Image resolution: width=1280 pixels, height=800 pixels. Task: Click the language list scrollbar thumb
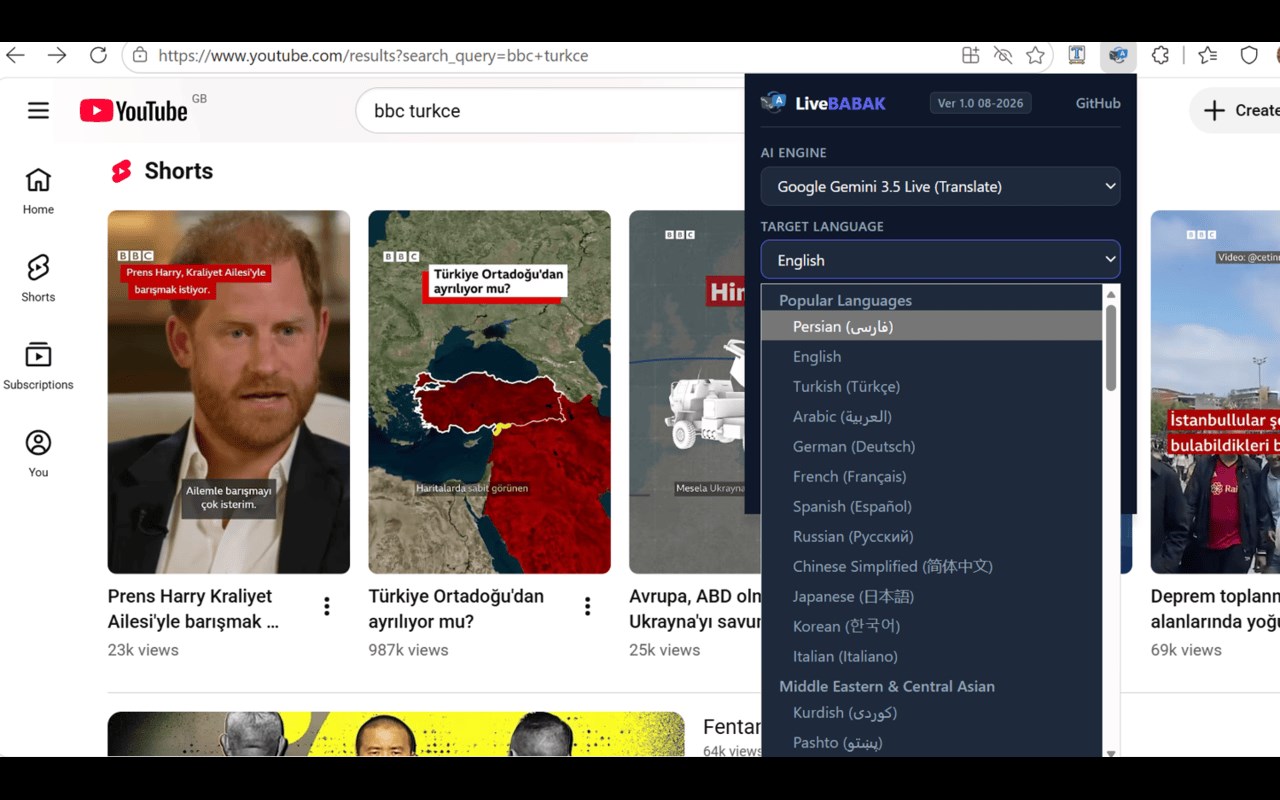tap(1110, 348)
